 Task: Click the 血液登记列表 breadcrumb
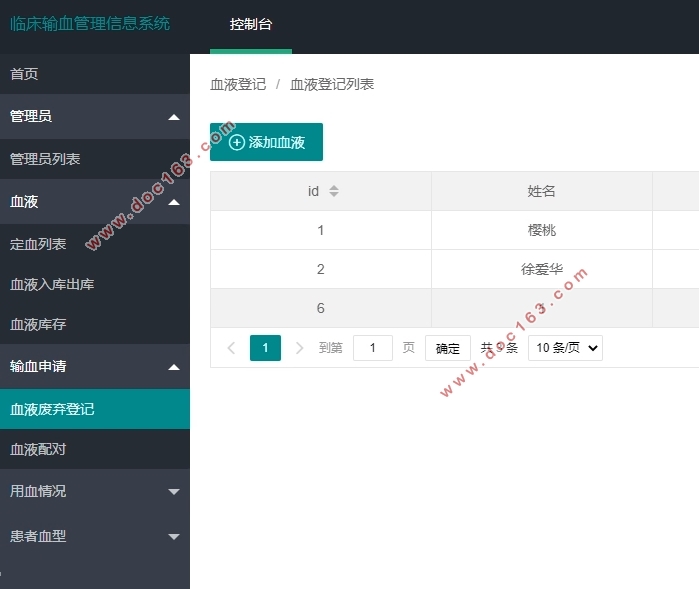(x=332, y=84)
